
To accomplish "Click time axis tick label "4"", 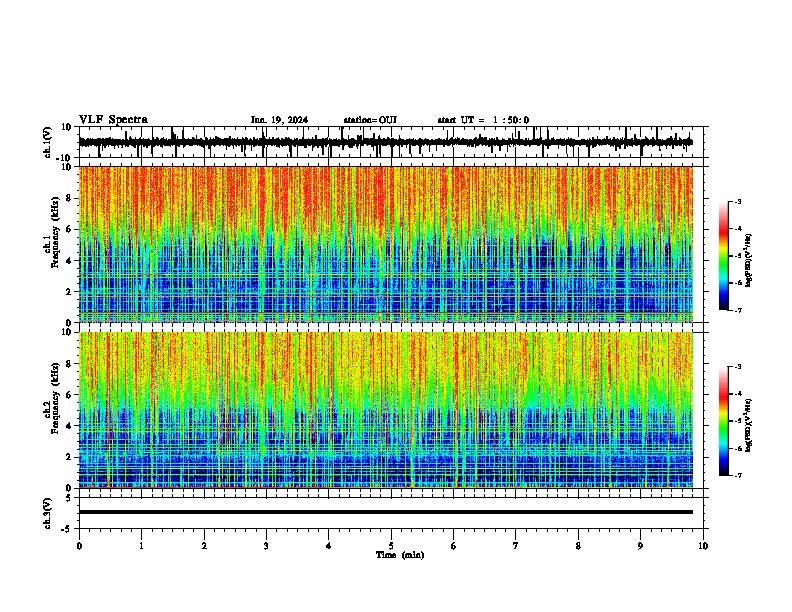I will [x=329, y=546].
